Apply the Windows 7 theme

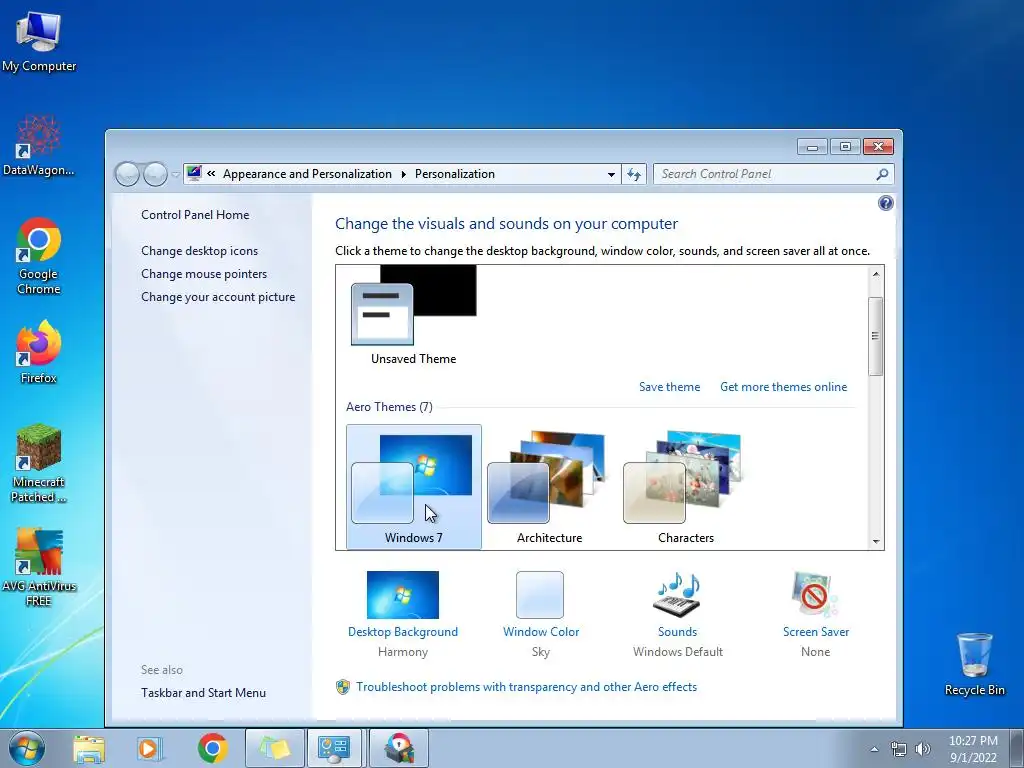pos(413,487)
